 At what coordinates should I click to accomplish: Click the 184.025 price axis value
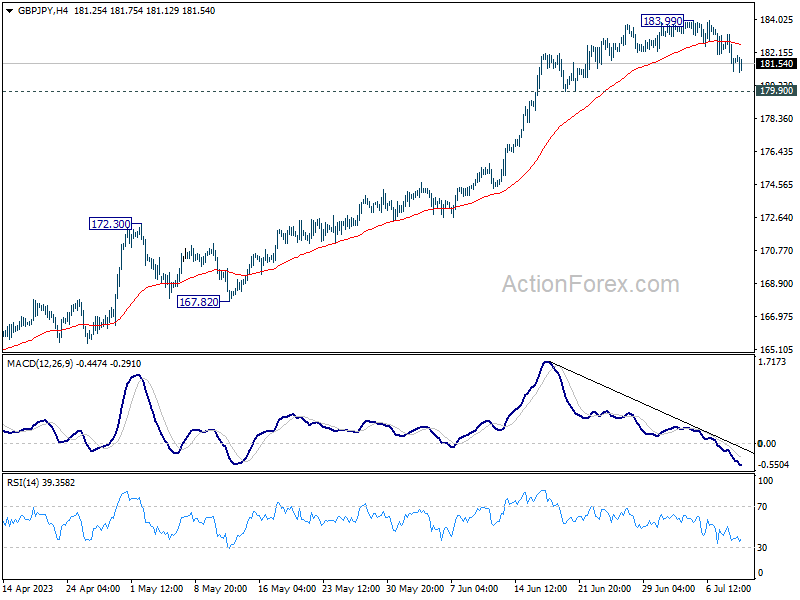coord(777,20)
